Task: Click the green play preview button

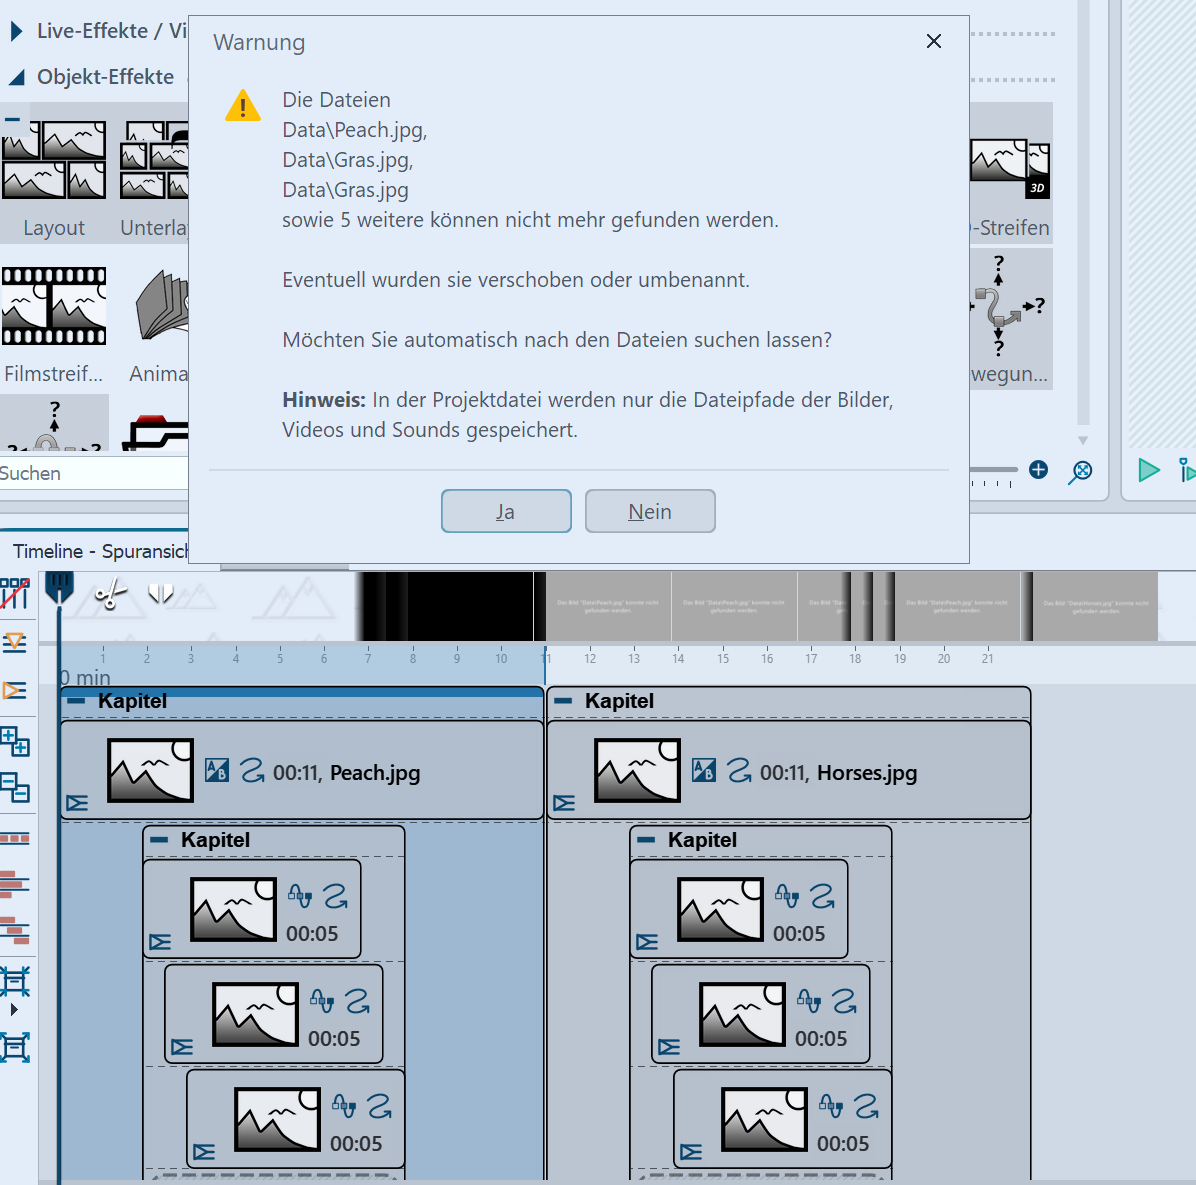Action: 1148,470
